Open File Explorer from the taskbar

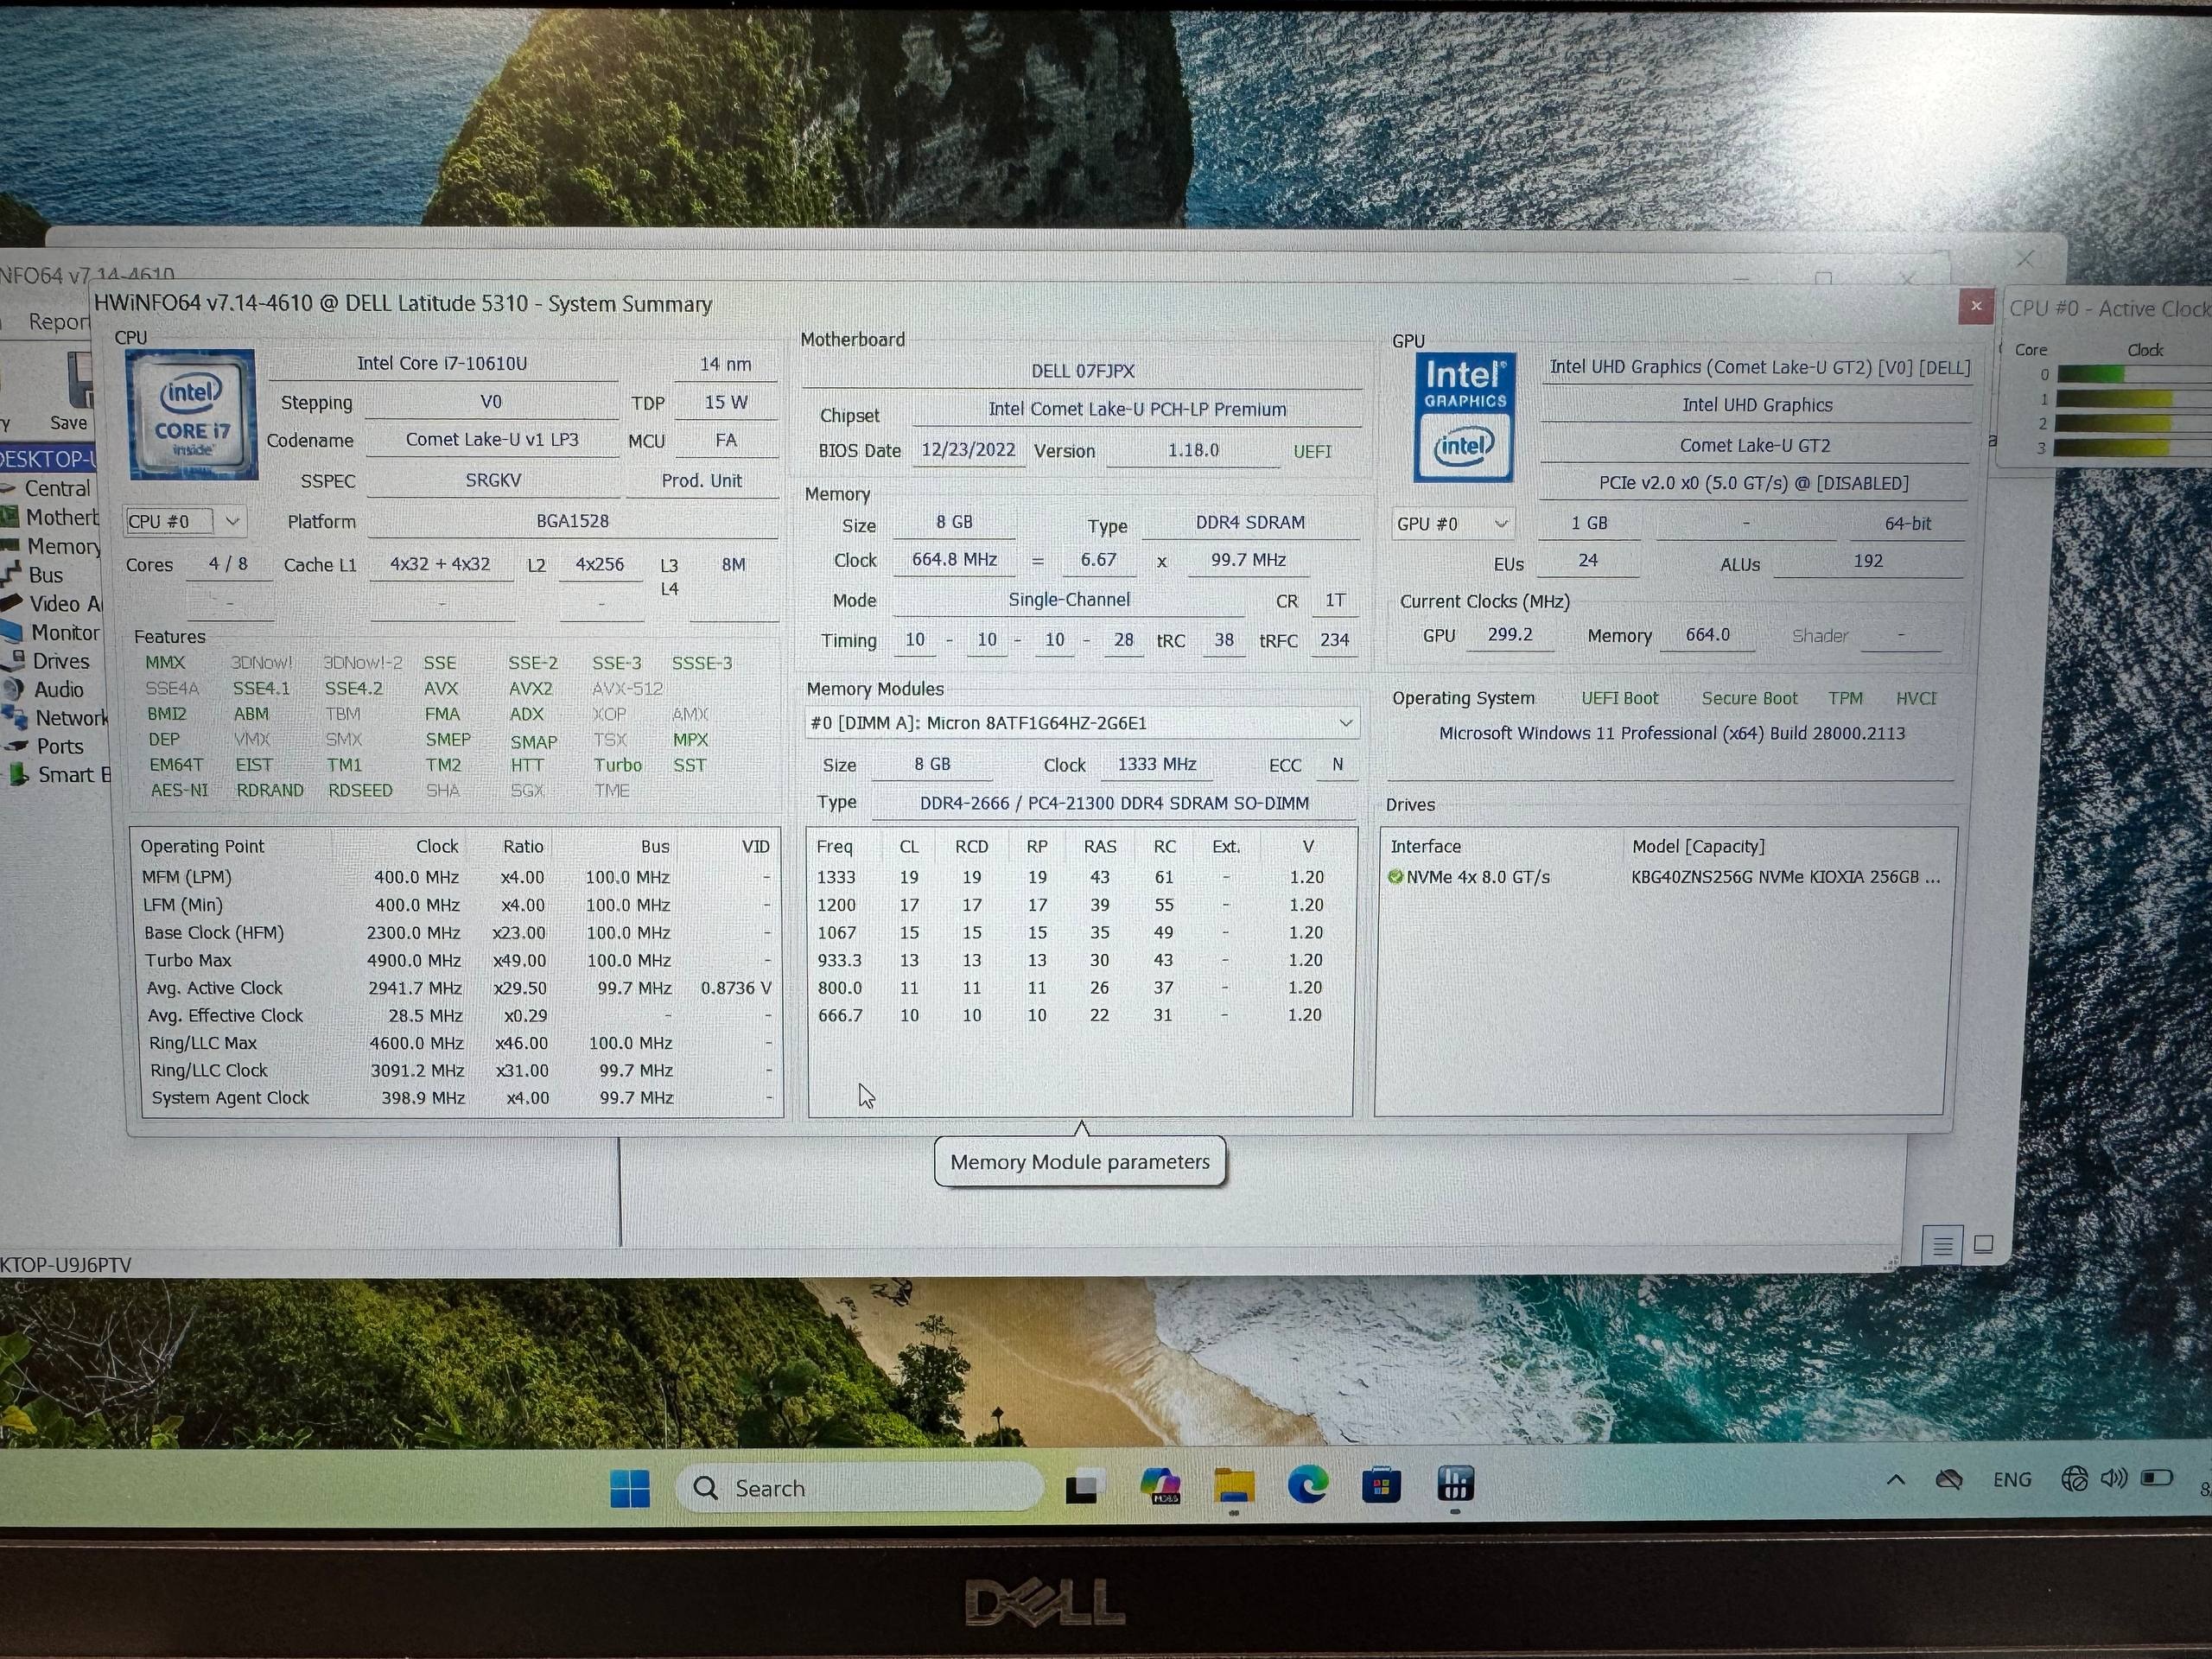(1234, 1486)
